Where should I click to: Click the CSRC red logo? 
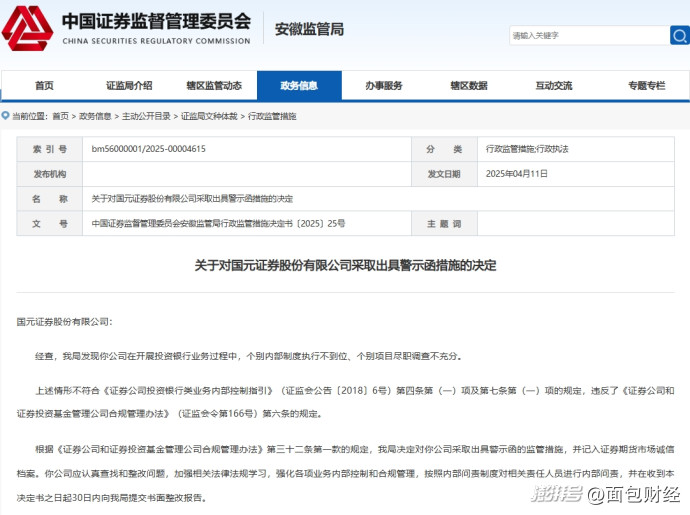pyautogui.click(x=27, y=28)
